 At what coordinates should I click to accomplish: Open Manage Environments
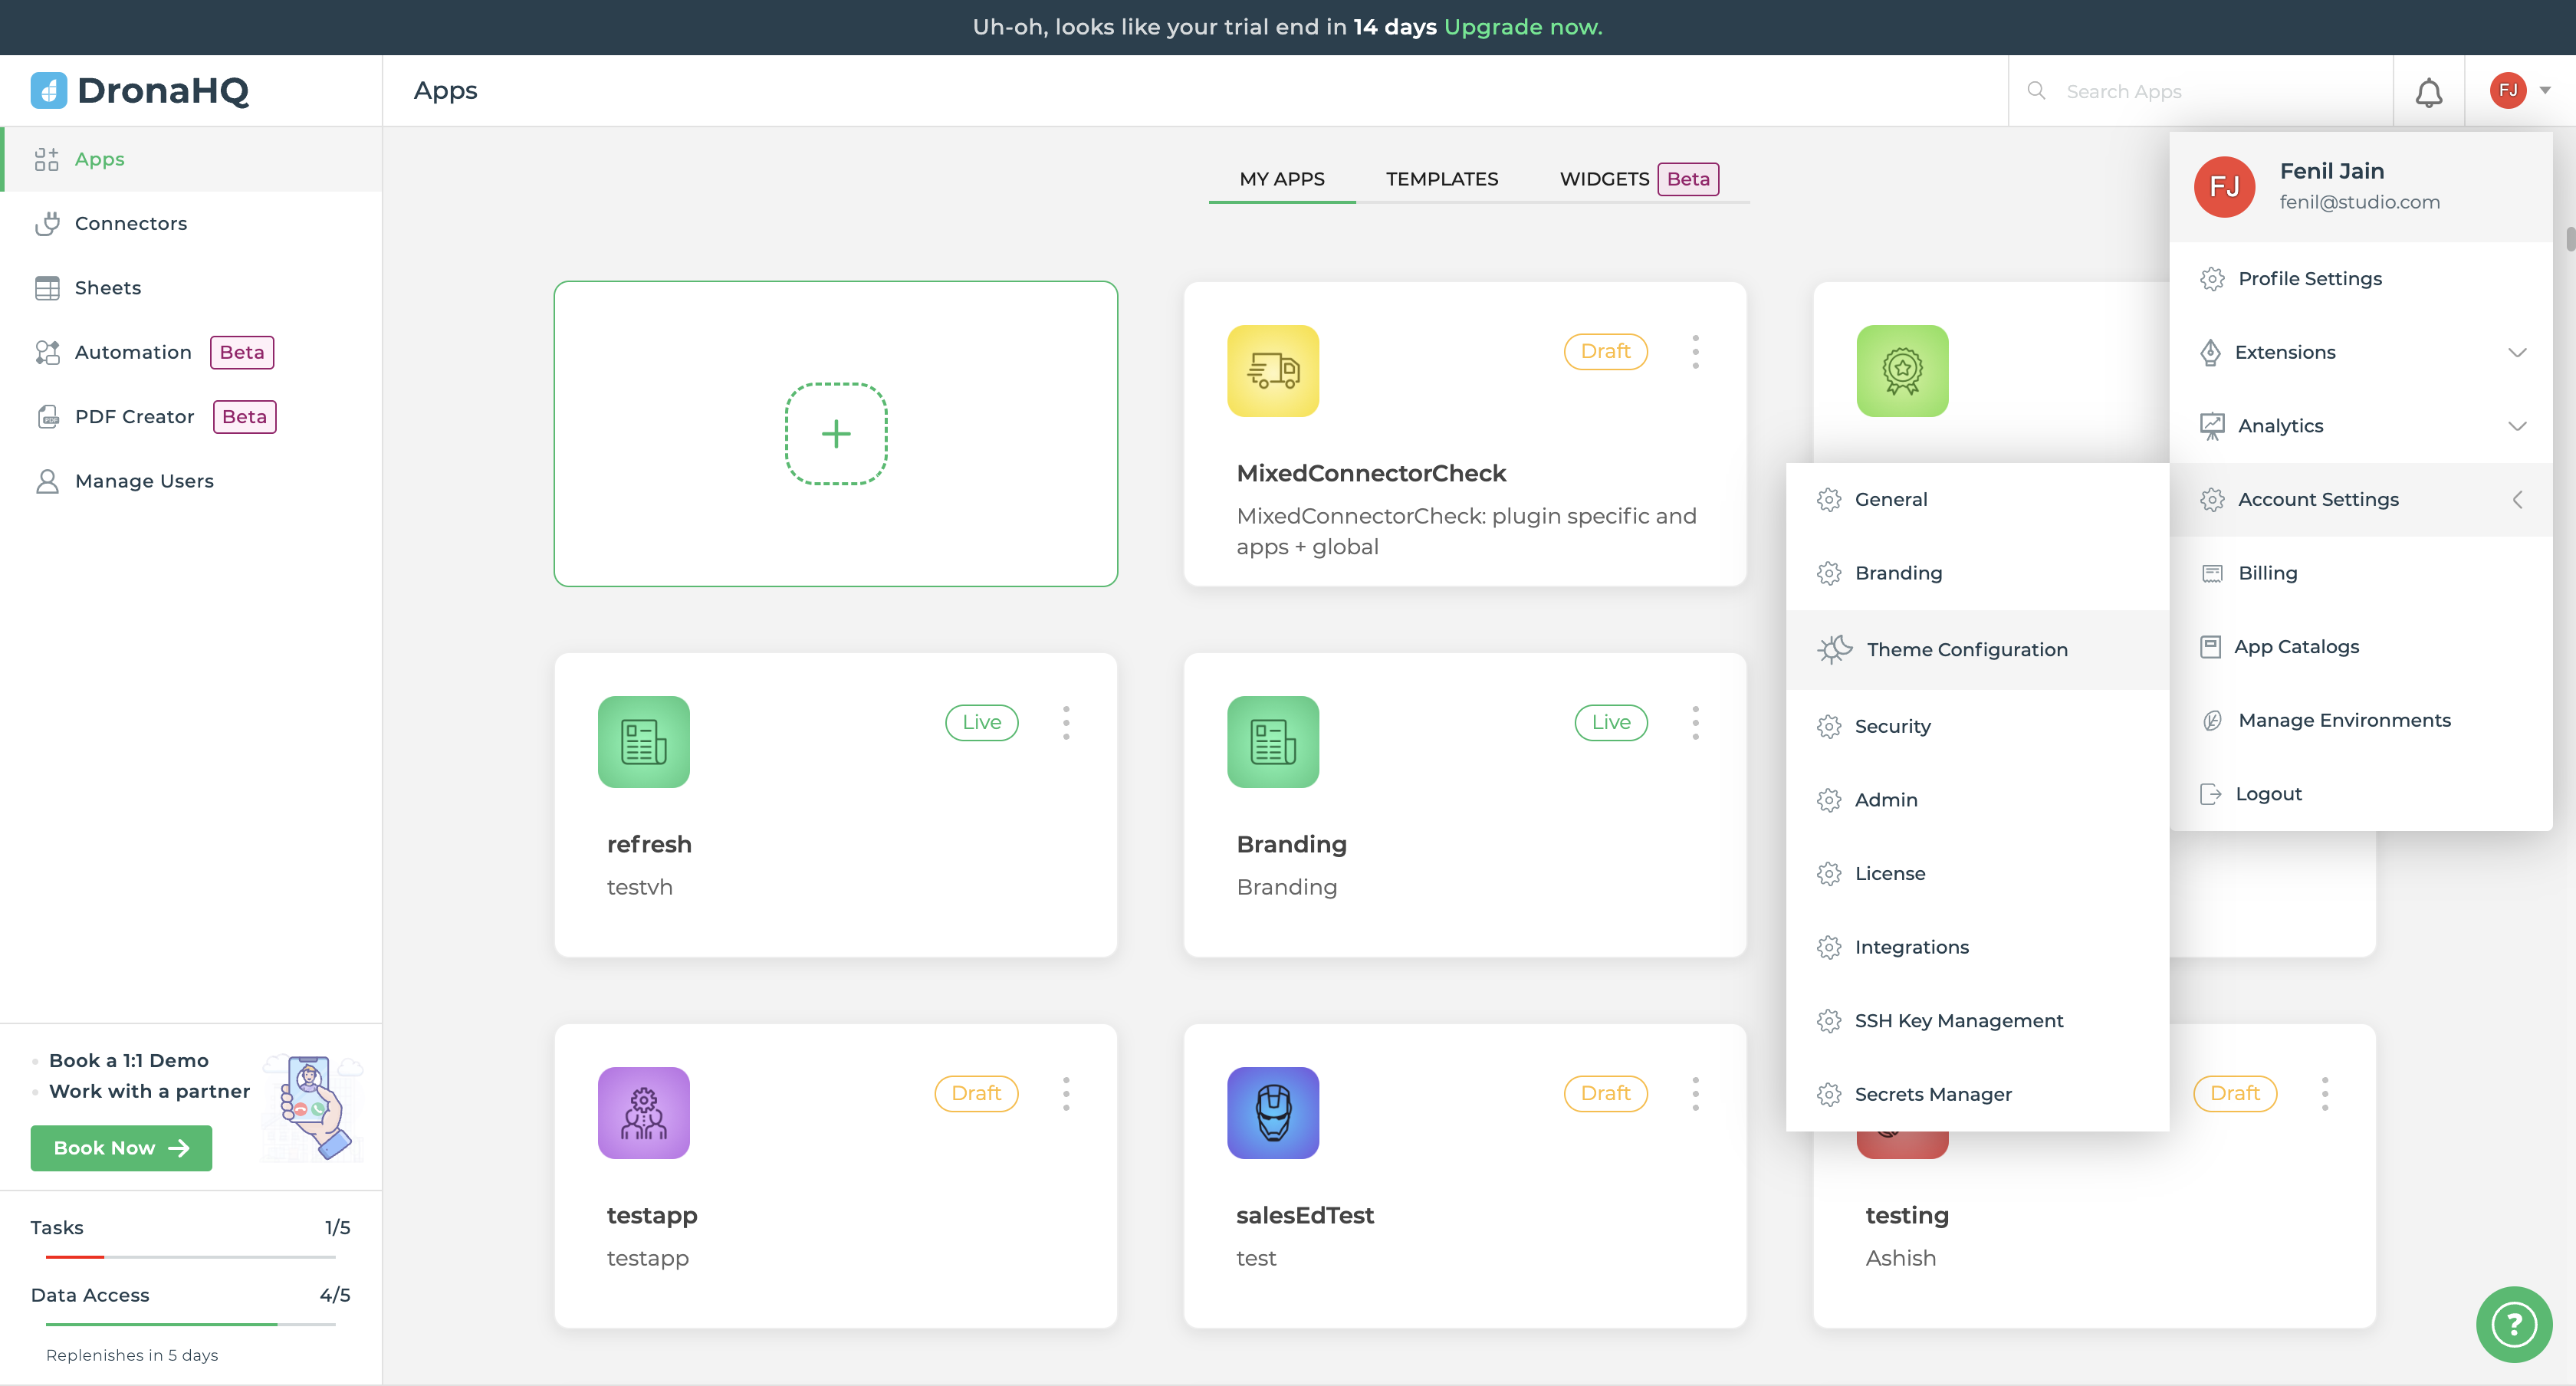click(x=2360, y=720)
